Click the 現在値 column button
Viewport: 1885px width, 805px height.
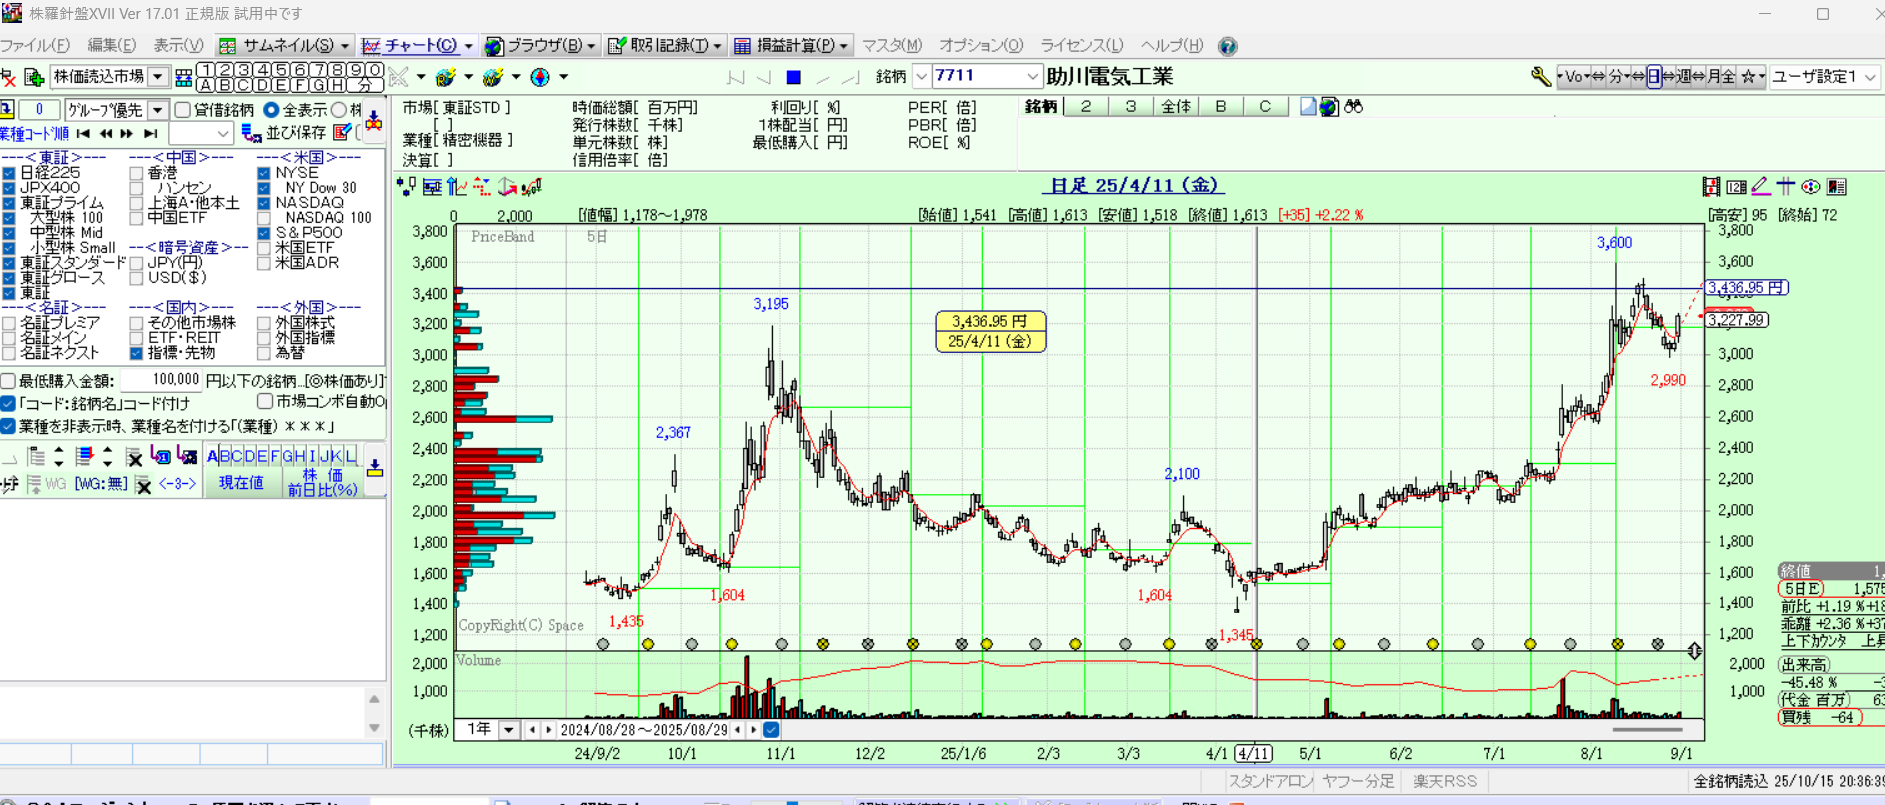point(241,483)
